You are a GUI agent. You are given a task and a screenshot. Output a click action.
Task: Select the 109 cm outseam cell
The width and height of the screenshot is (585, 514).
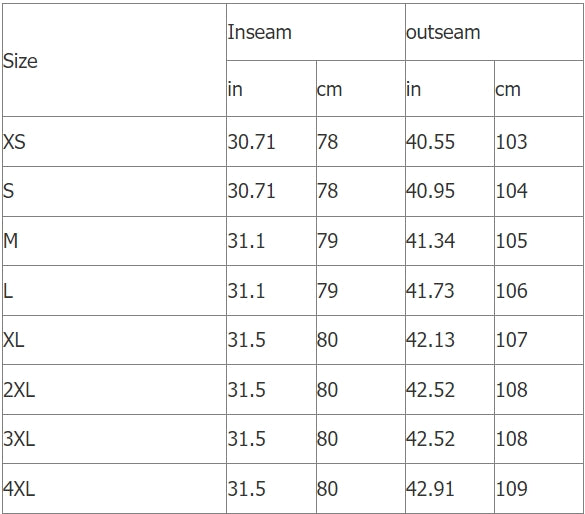point(539,488)
